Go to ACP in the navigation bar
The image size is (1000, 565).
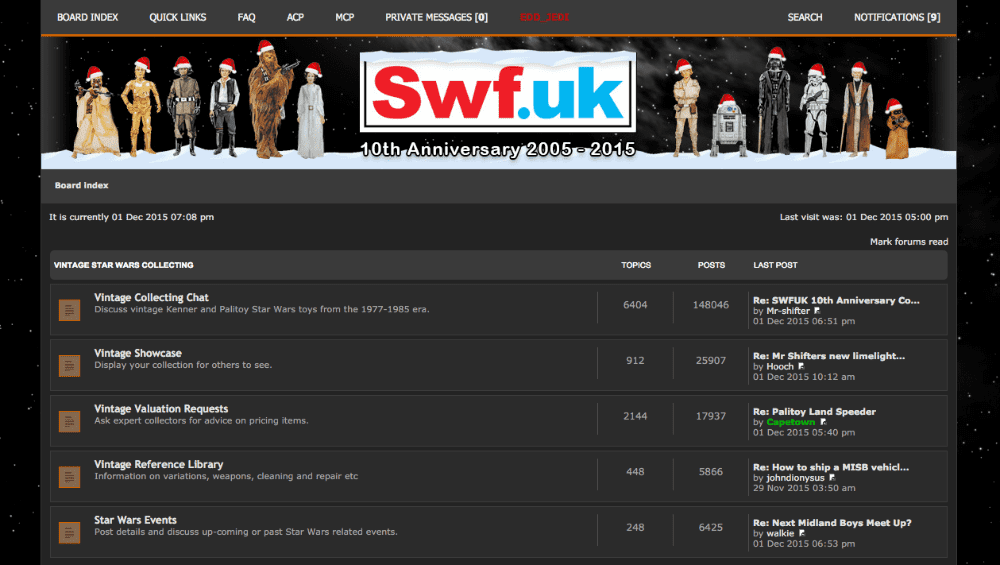coord(295,17)
